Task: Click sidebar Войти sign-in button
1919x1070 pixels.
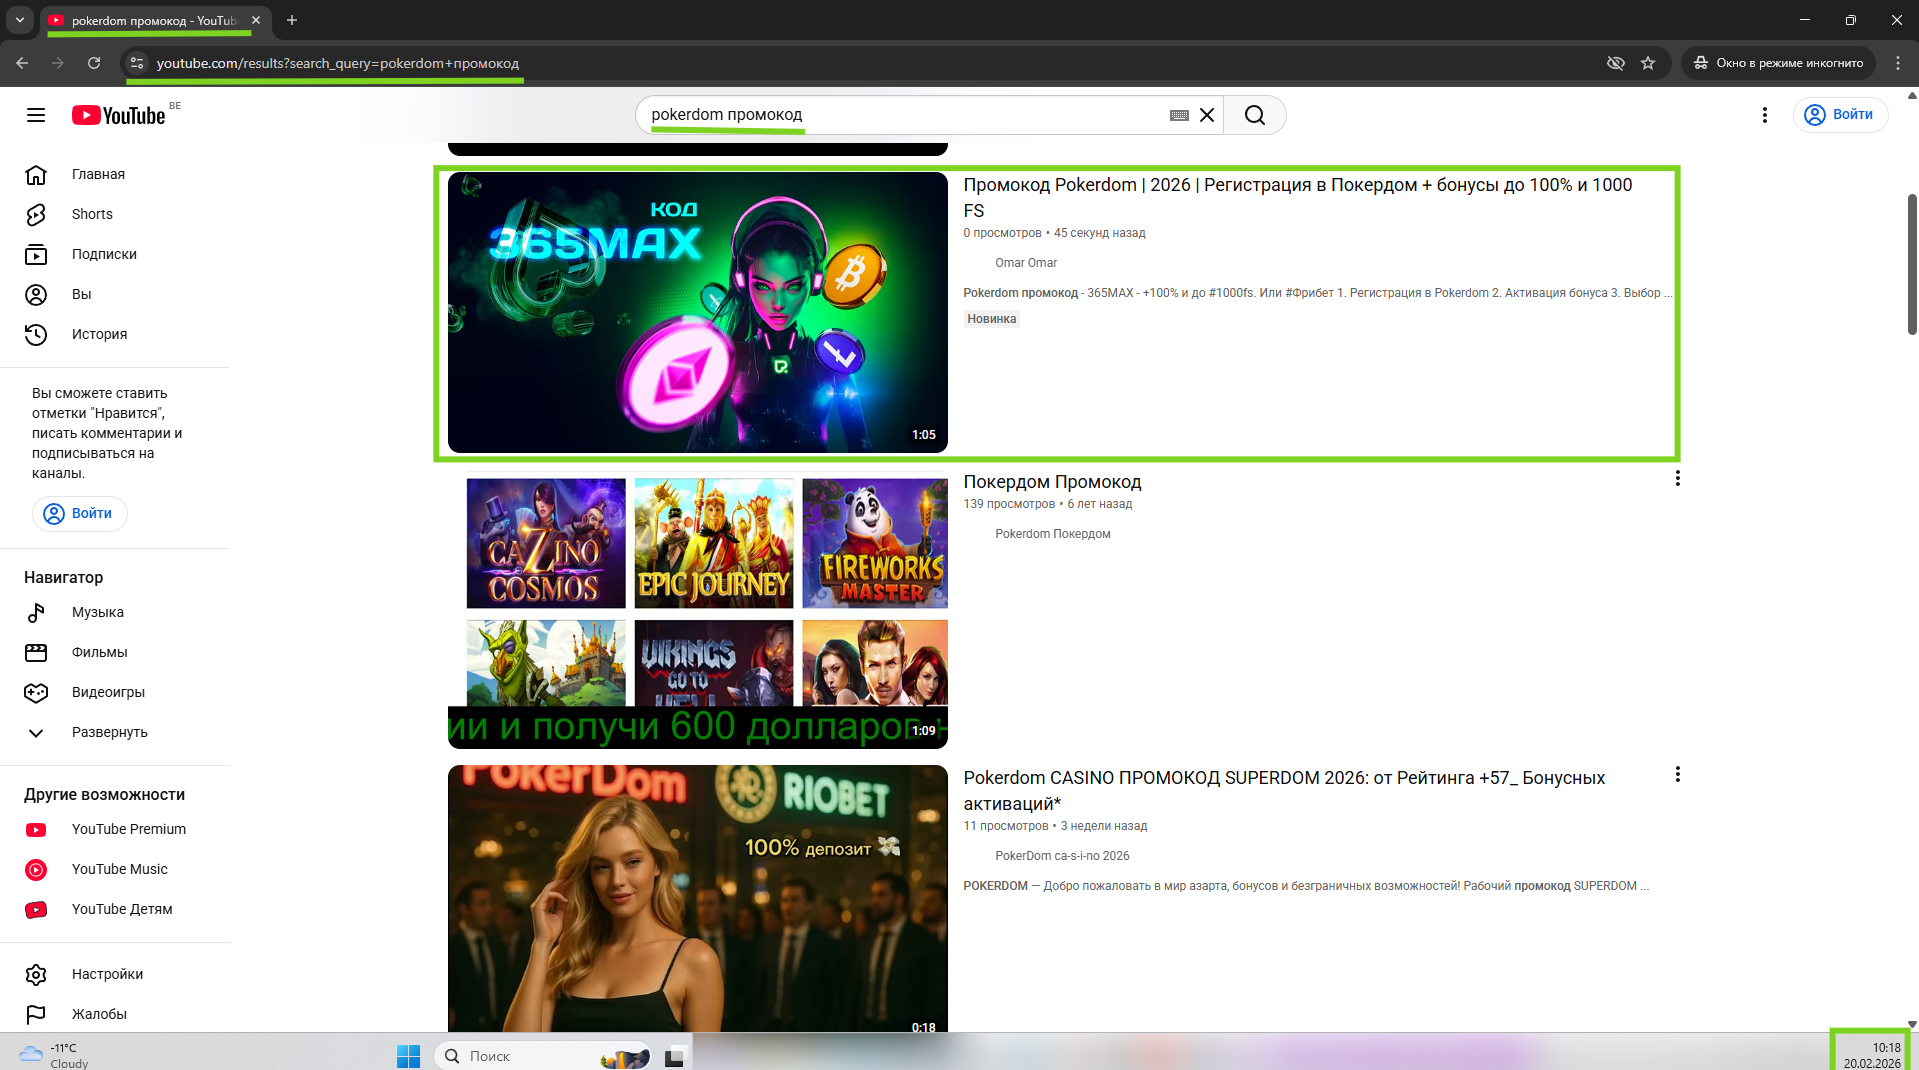Action: 79,513
